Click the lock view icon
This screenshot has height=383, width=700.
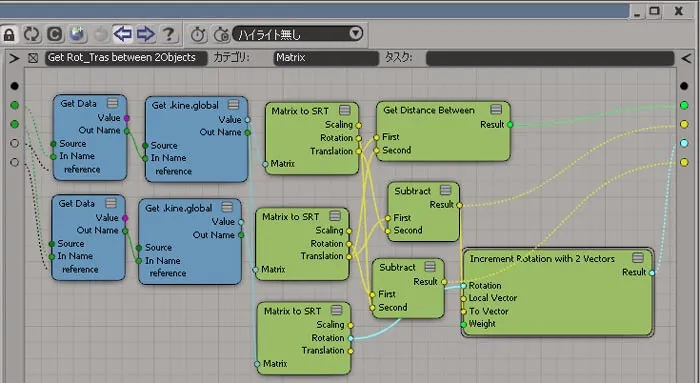click(9, 34)
